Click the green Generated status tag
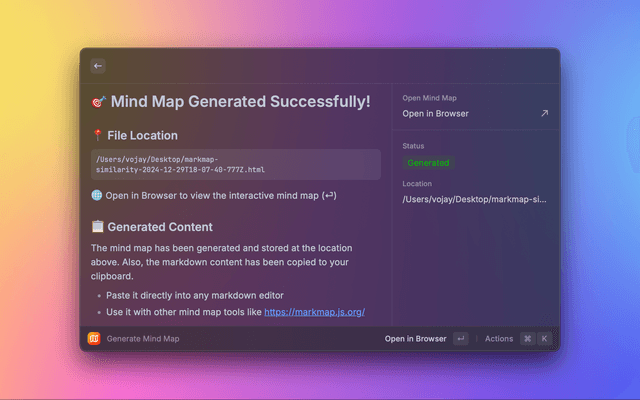 tap(428, 162)
